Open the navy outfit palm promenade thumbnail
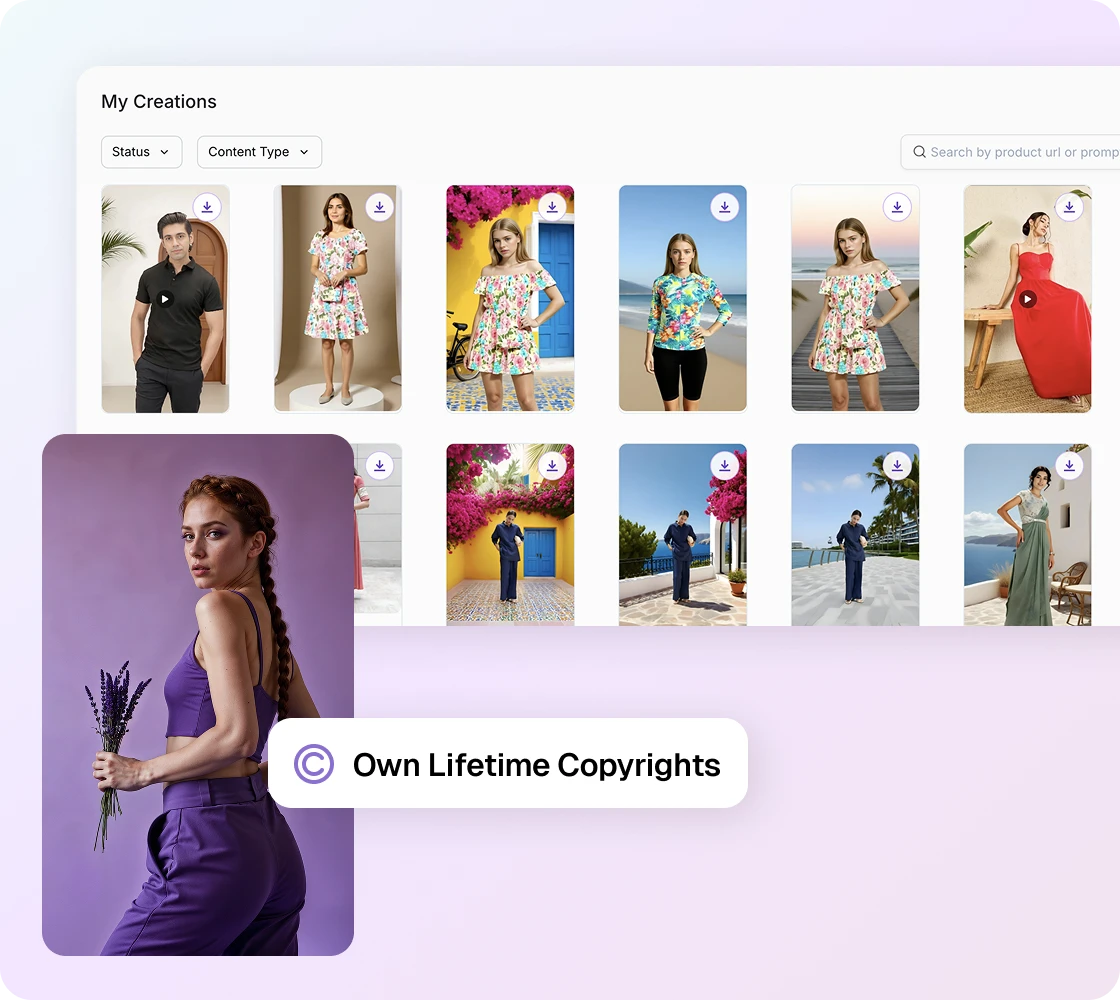Viewport: 1120px width, 1000px height. click(x=855, y=535)
